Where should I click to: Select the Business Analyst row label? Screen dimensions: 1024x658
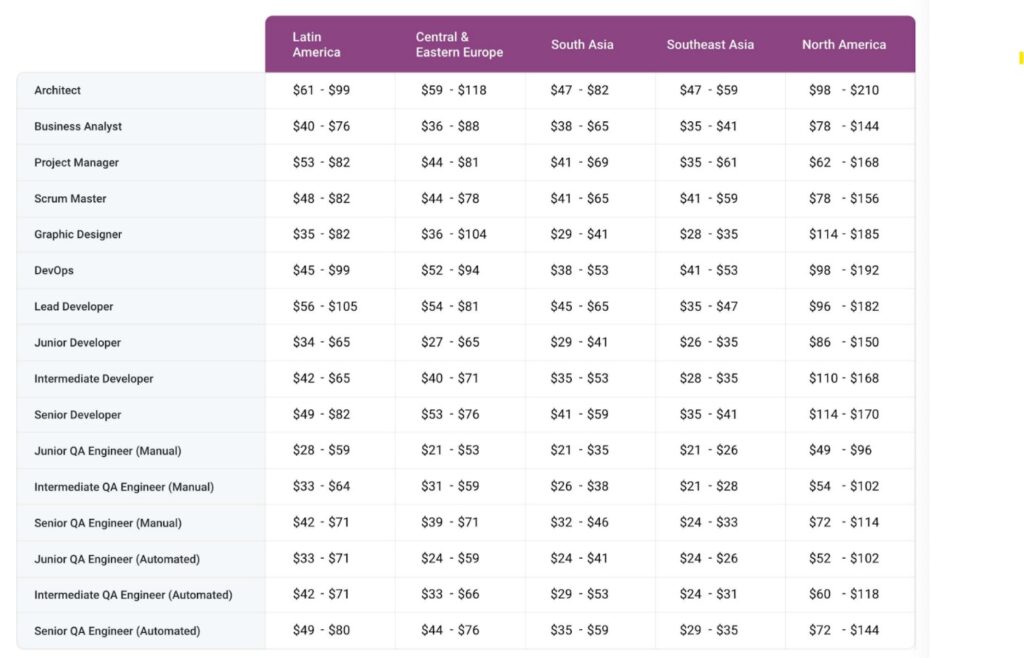click(78, 127)
